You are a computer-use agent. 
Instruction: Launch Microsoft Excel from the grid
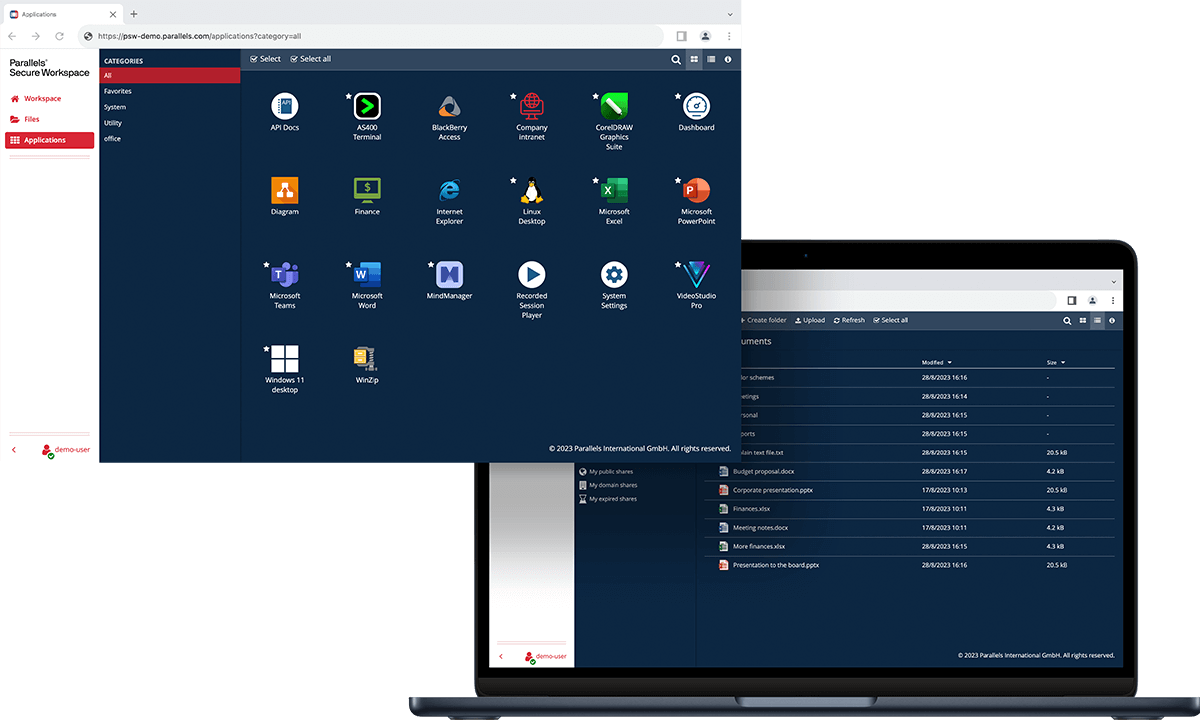[x=614, y=191]
